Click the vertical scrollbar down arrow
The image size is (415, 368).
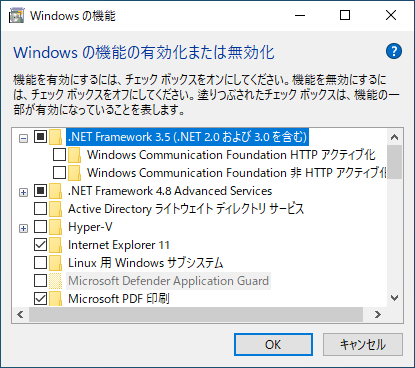click(395, 298)
